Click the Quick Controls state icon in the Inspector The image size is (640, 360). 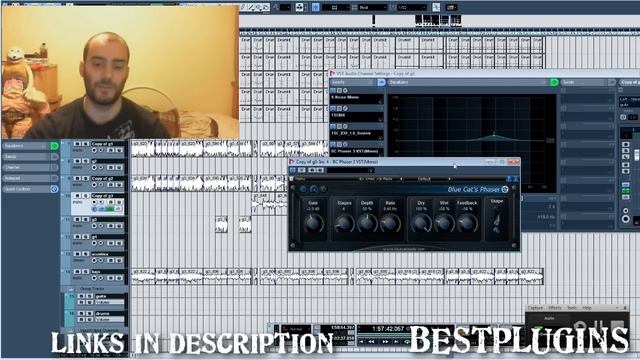coord(54,189)
